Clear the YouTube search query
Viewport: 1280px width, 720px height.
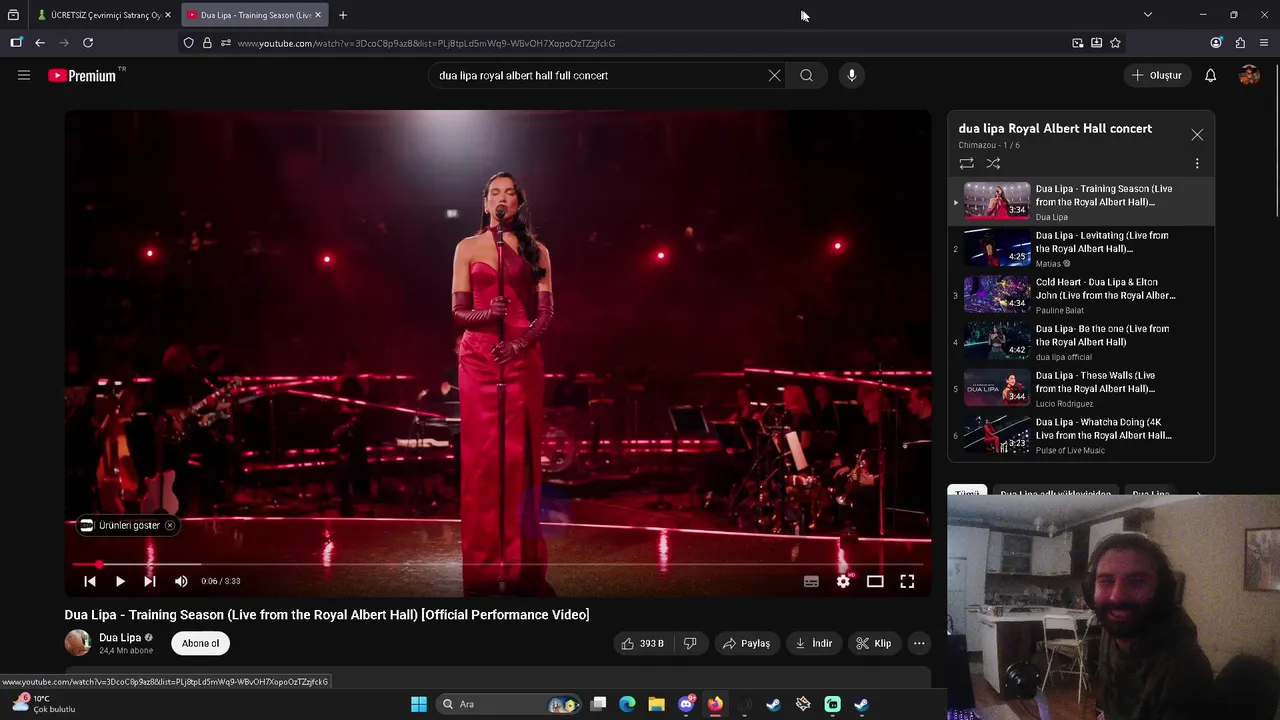pos(774,75)
